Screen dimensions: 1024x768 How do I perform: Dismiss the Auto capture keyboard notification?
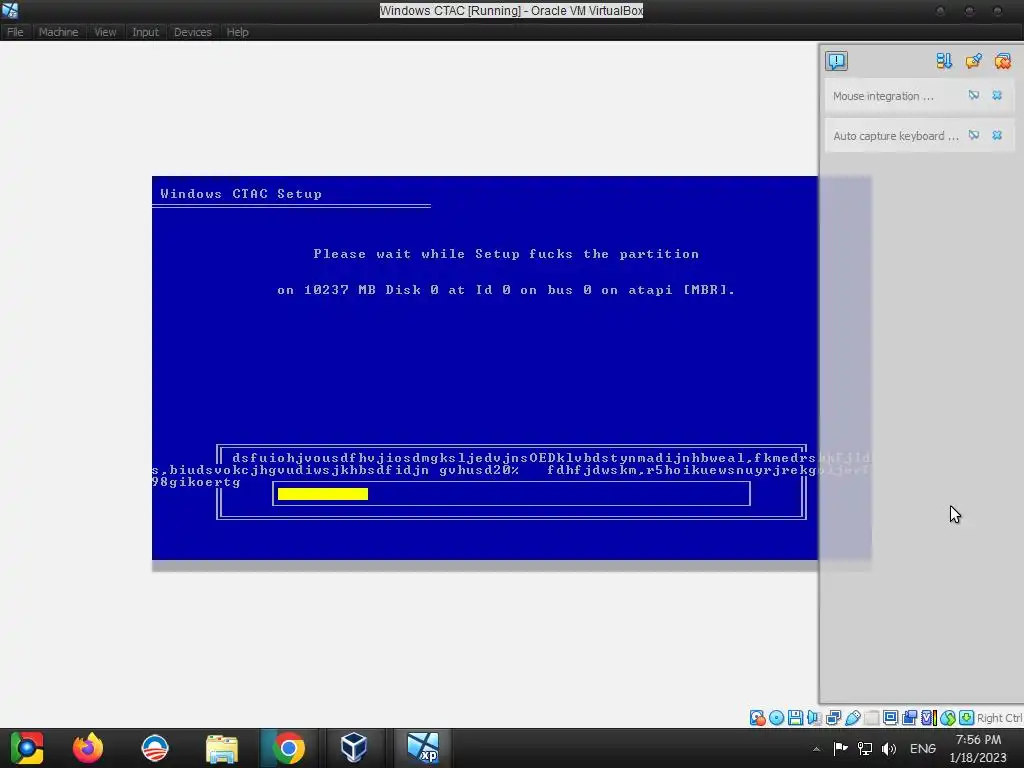point(997,135)
